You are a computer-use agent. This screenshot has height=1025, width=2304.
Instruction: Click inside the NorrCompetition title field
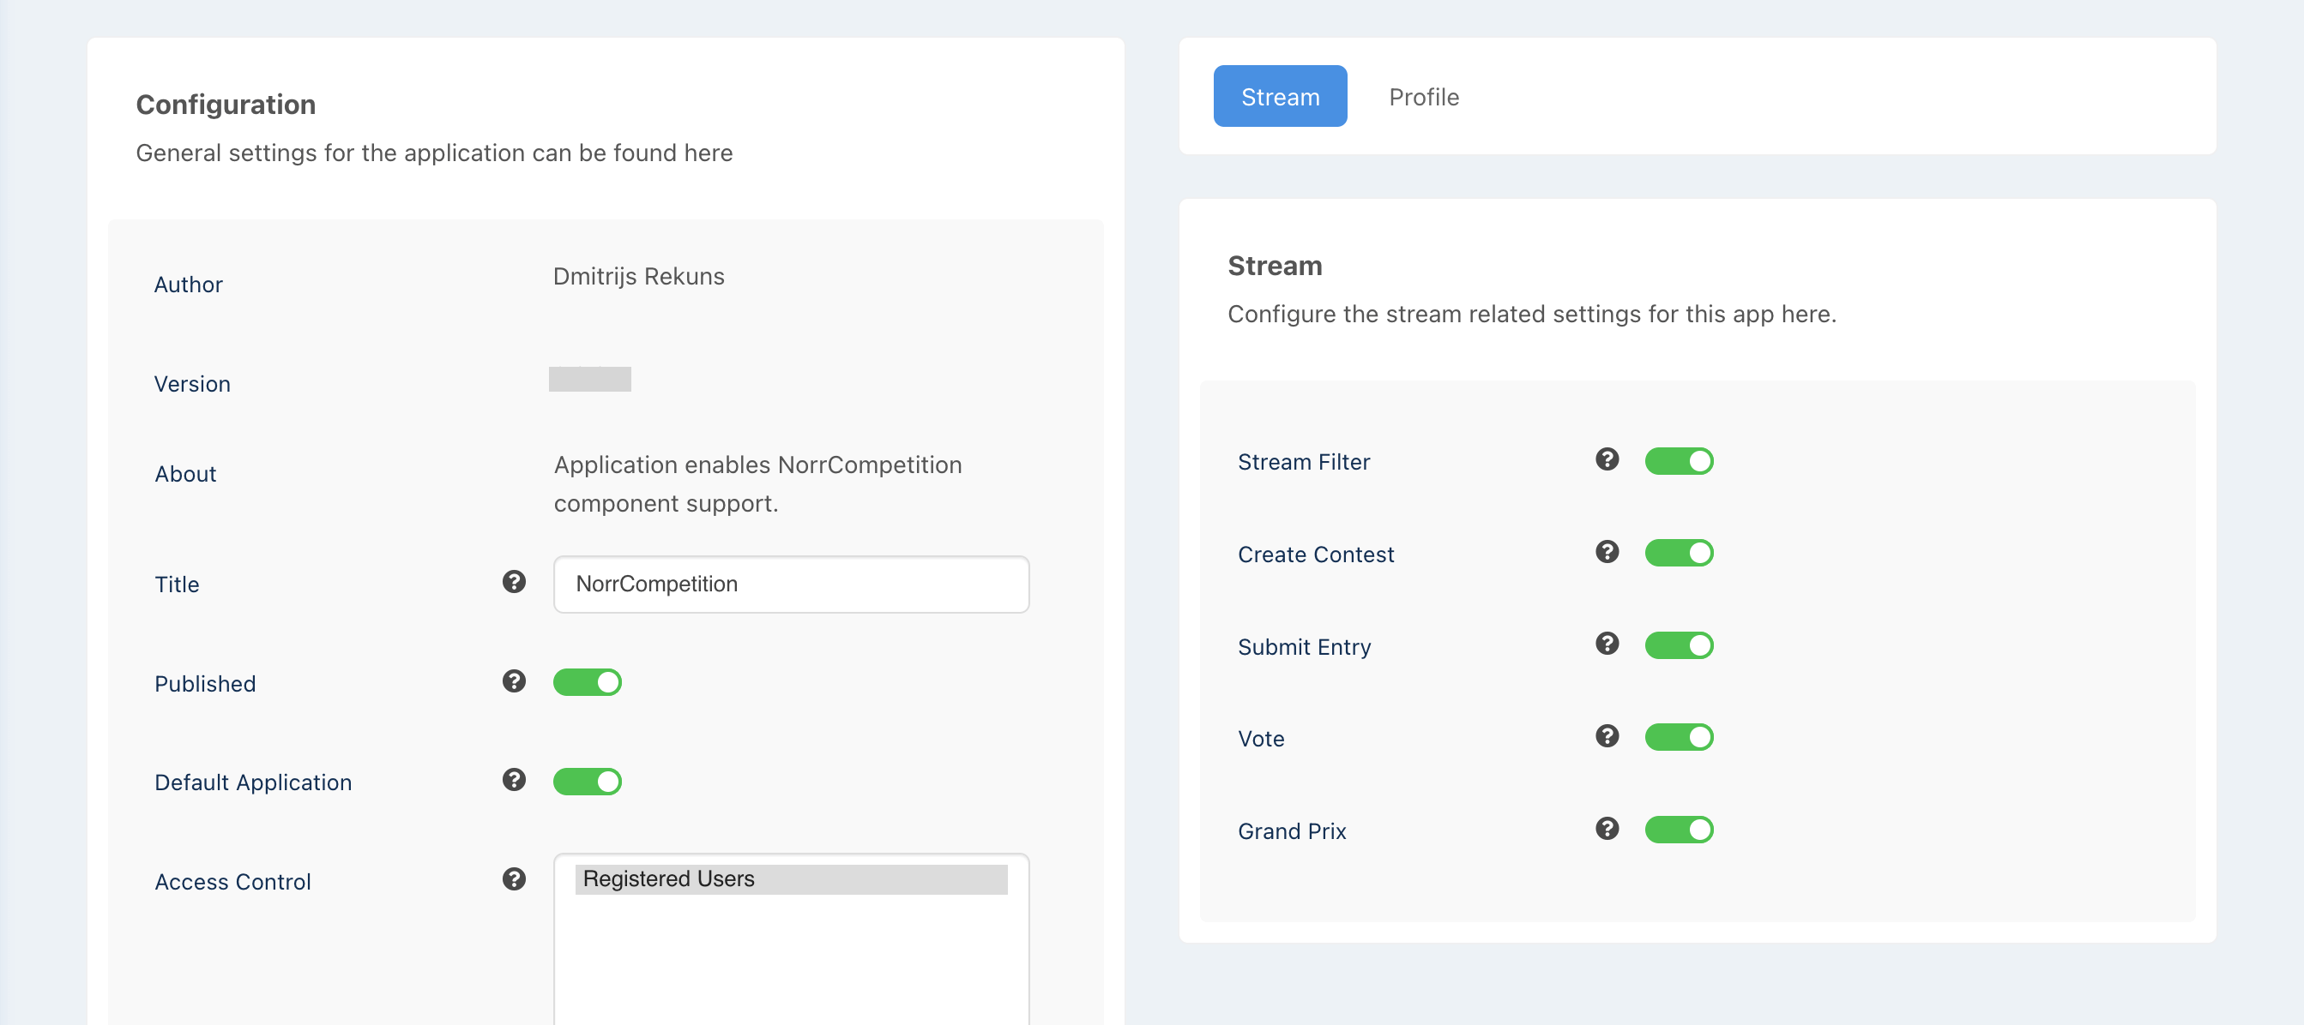click(x=790, y=584)
